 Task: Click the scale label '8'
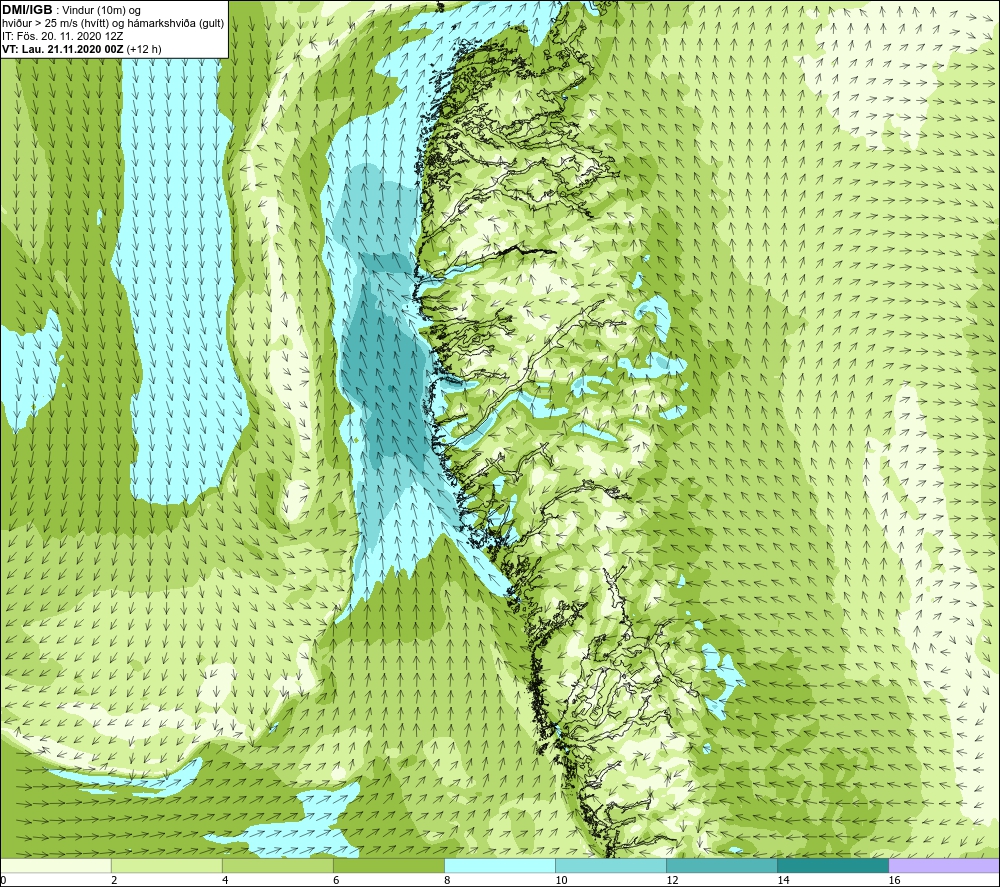coord(447,881)
